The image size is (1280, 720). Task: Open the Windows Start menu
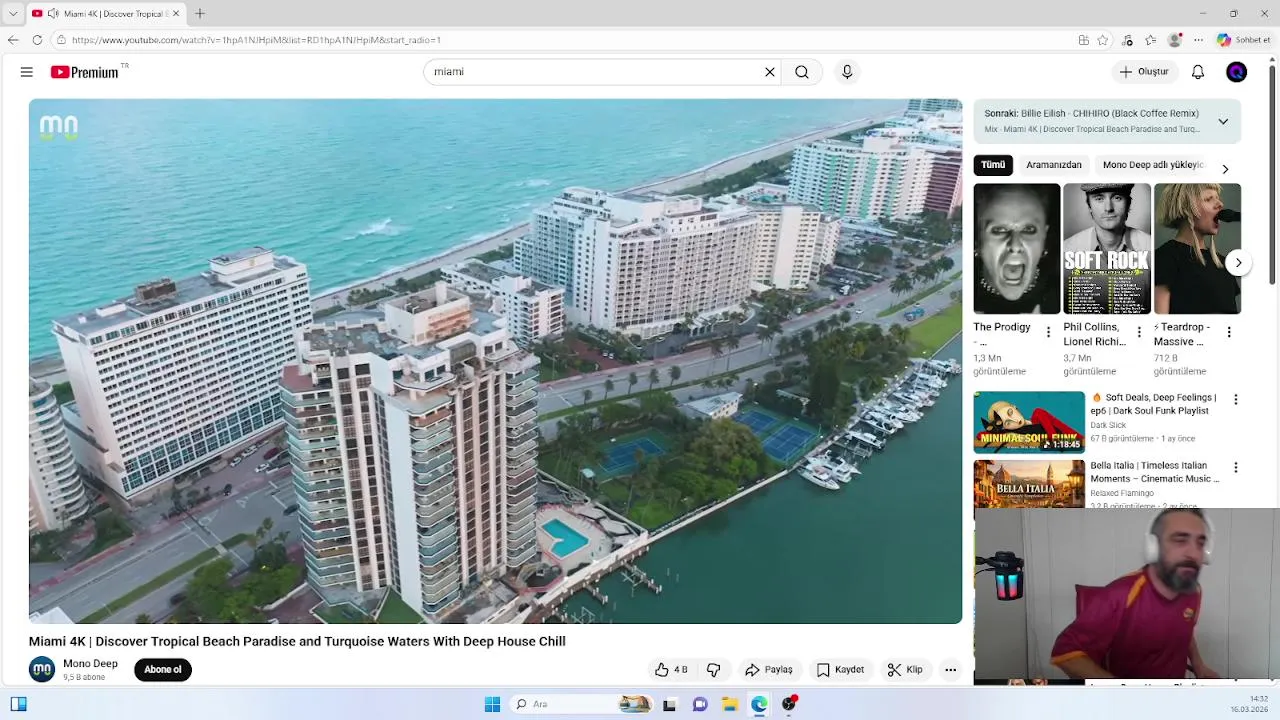point(492,704)
